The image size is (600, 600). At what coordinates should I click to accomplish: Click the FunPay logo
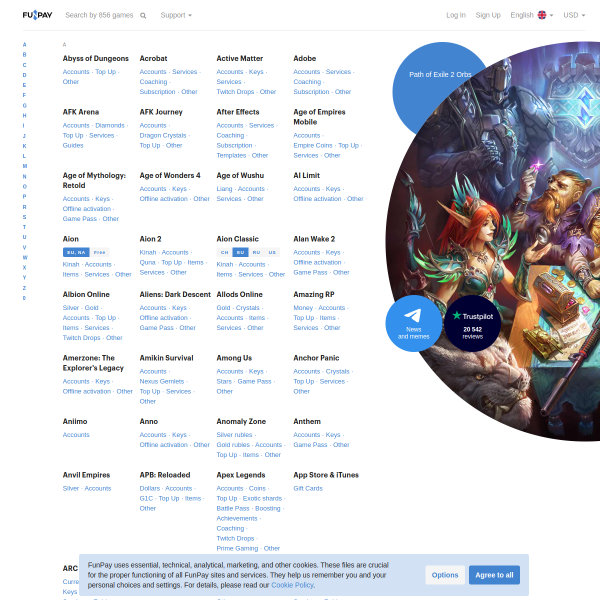click(37, 15)
